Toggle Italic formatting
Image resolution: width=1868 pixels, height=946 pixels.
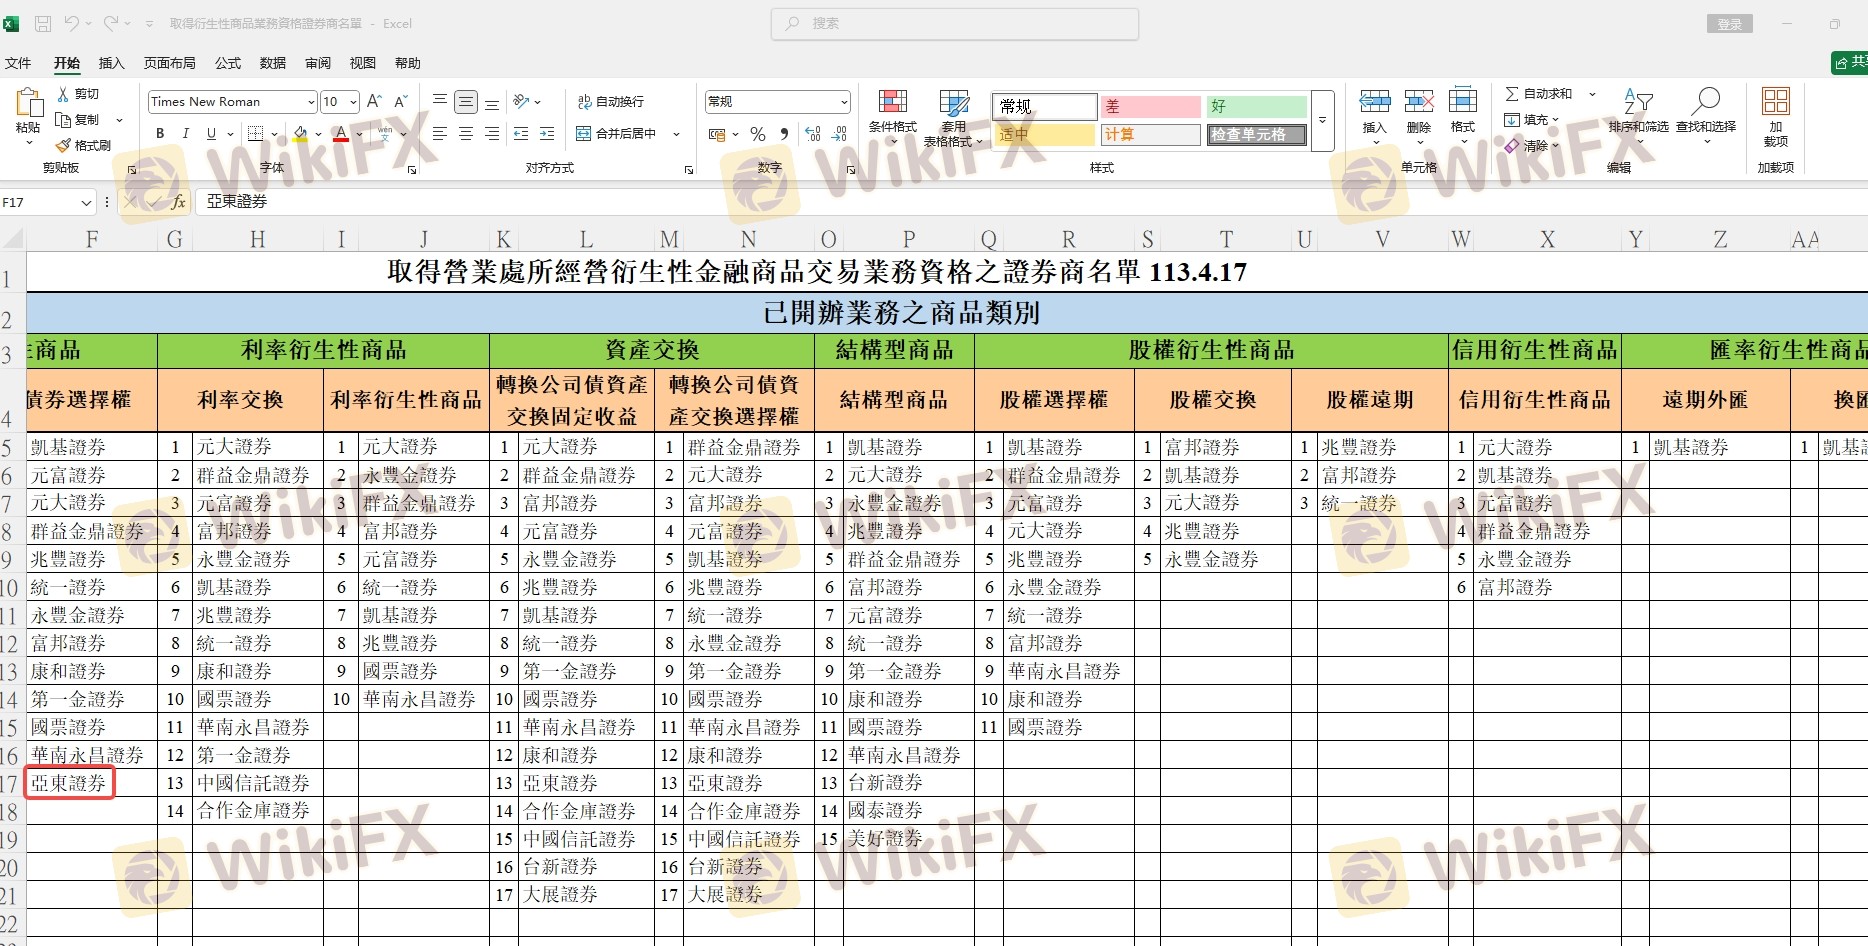pos(185,134)
